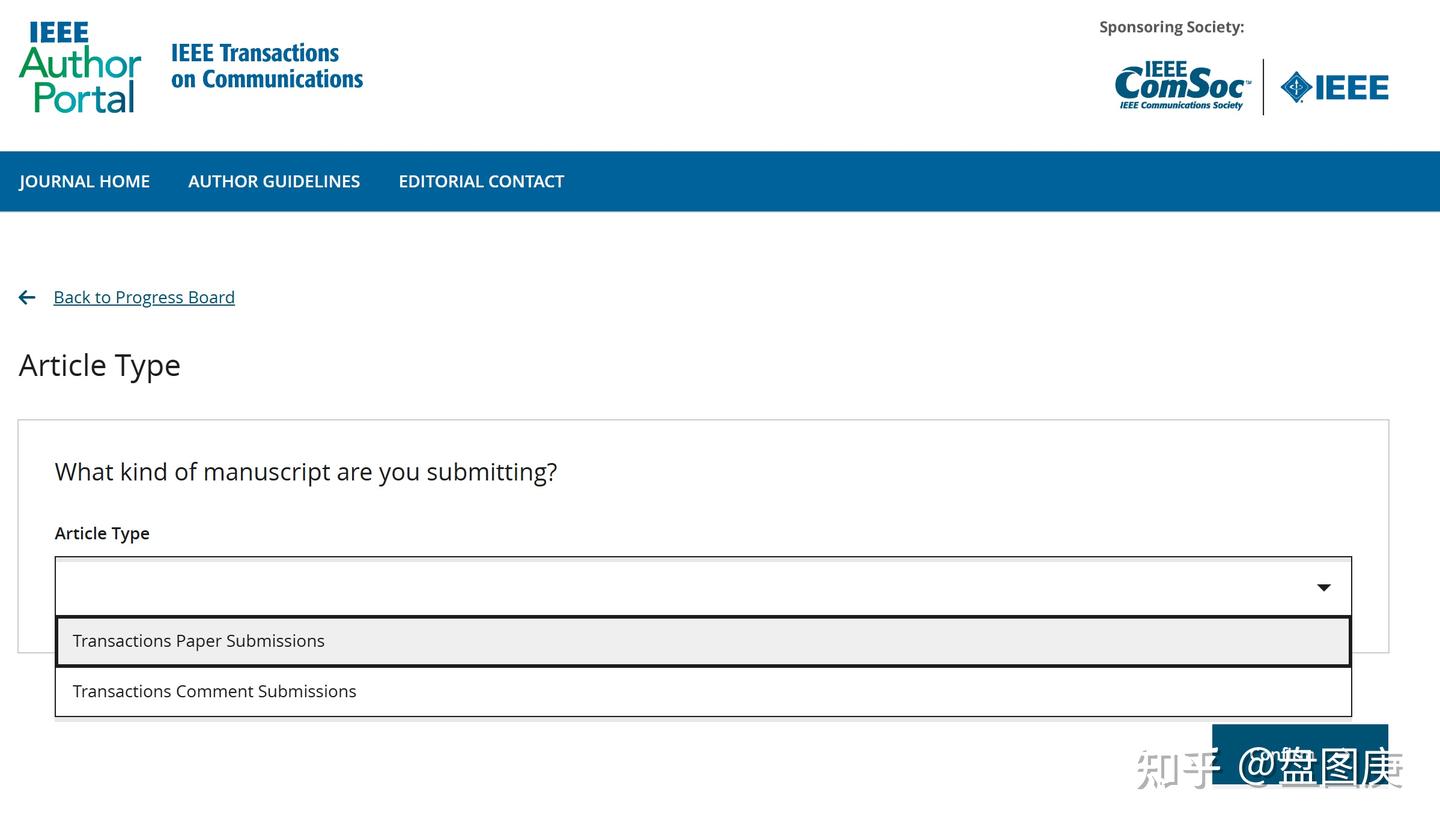The image size is (1440, 827).
Task: Follow the Back to Progress Board link
Action: (x=144, y=297)
